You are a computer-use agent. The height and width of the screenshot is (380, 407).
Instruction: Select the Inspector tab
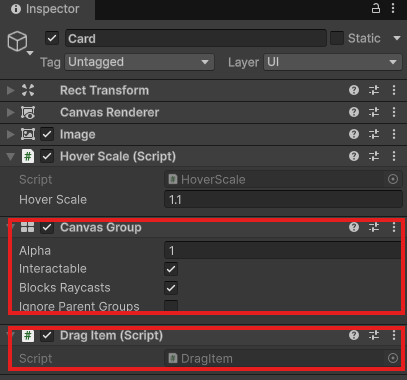46,9
